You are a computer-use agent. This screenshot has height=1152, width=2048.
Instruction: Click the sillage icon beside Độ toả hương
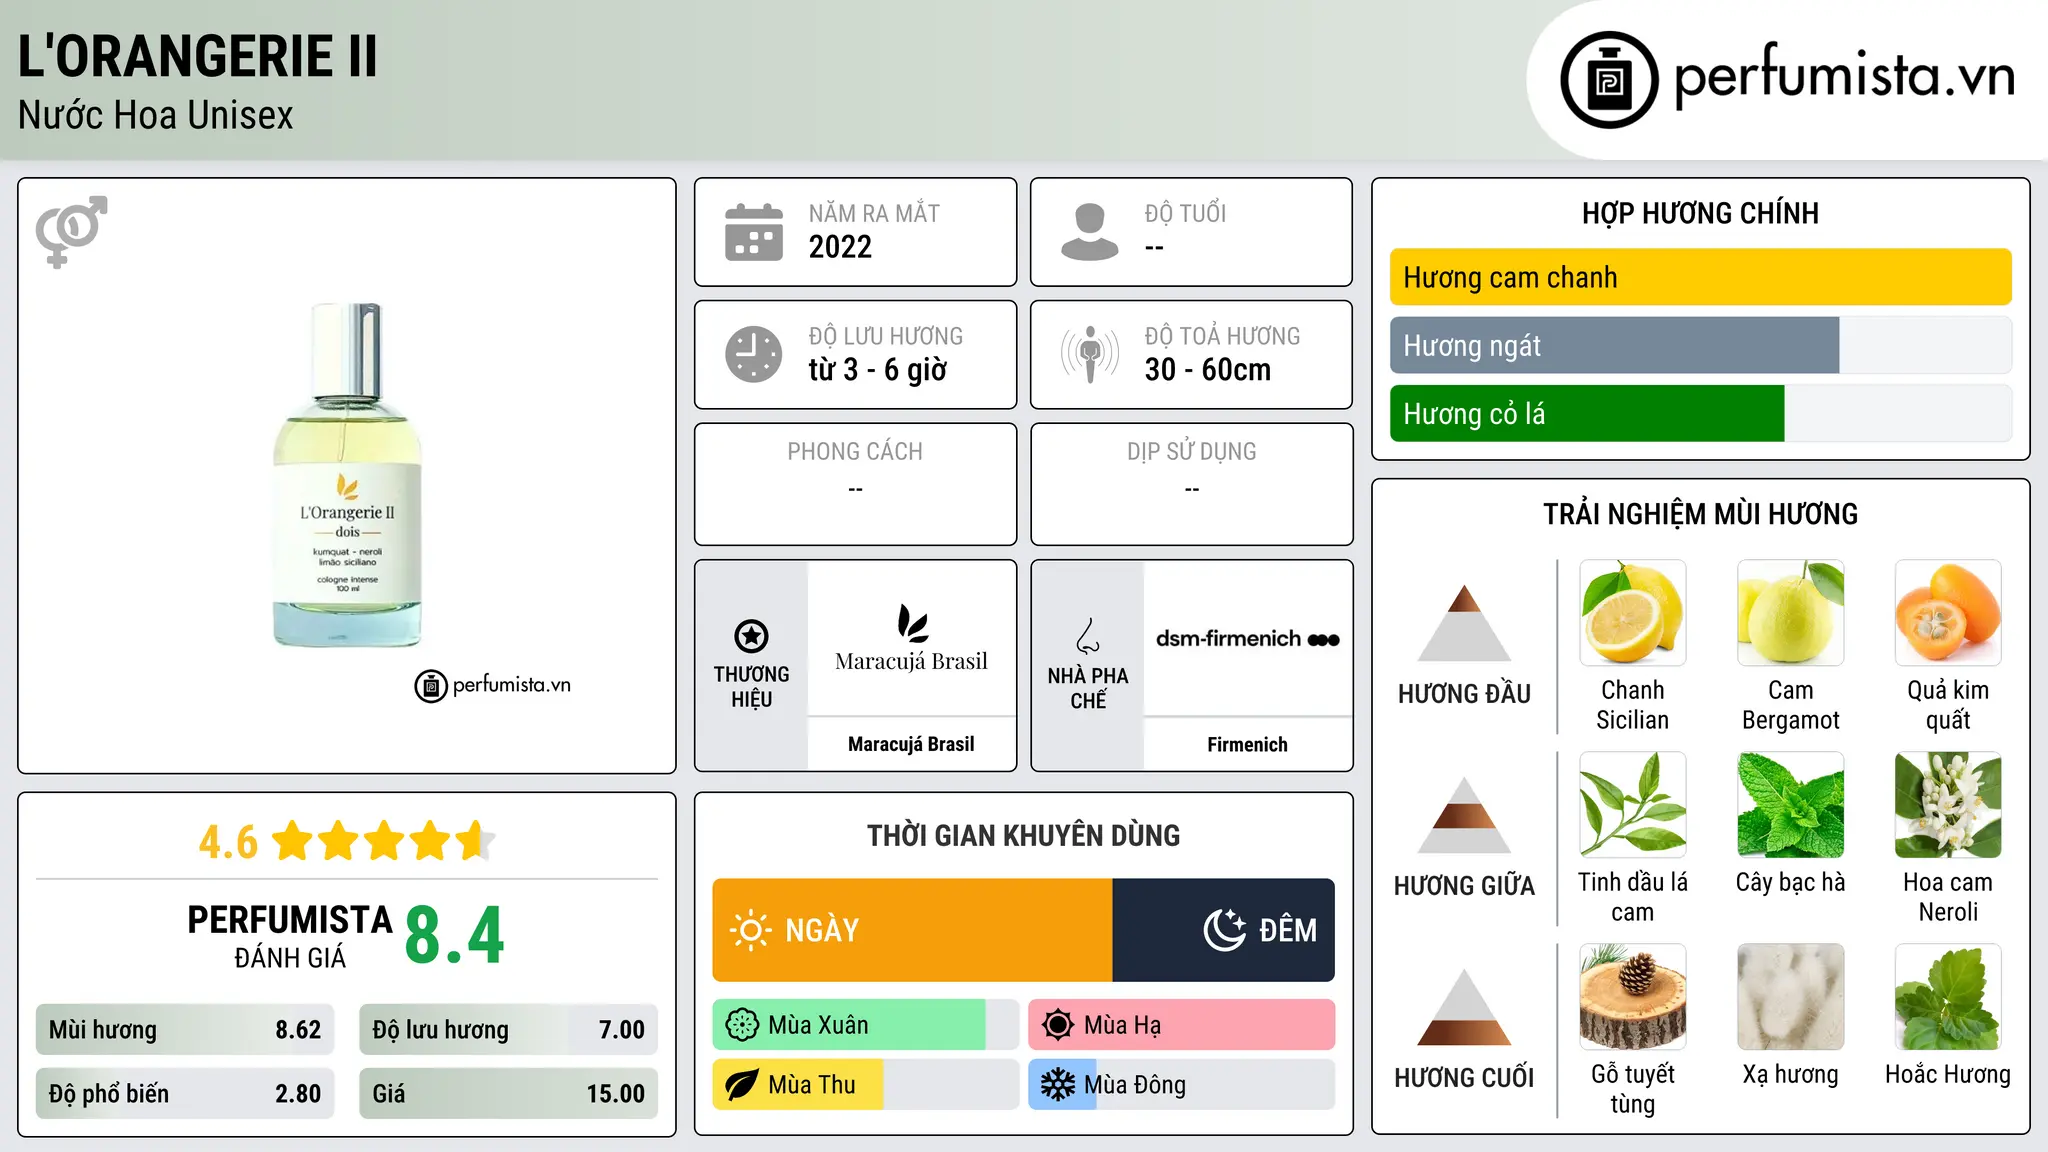point(1090,354)
